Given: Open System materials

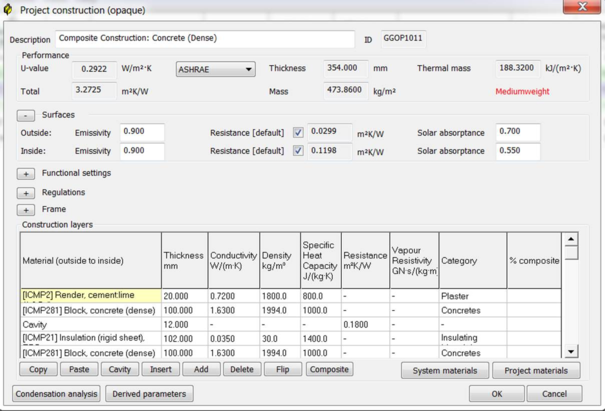Looking at the screenshot, I should coord(445,370).
